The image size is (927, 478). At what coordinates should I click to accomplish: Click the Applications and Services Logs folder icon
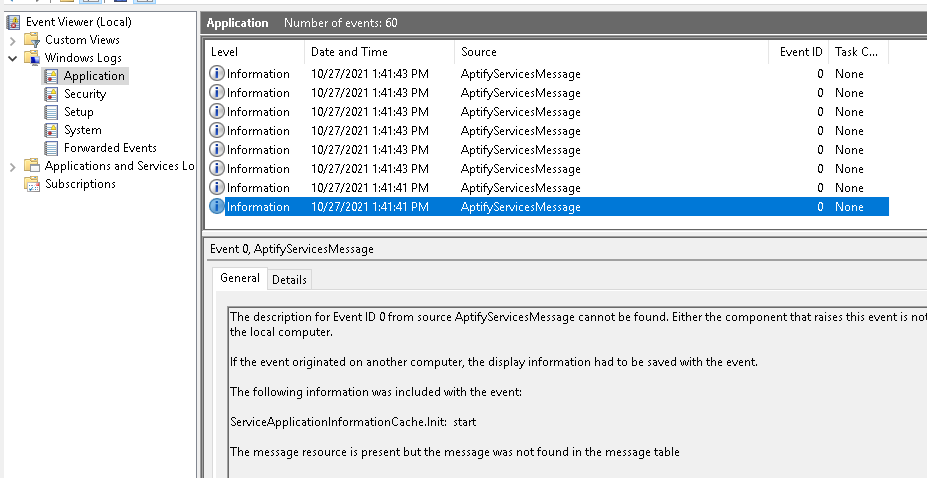(x=31, y=166)
